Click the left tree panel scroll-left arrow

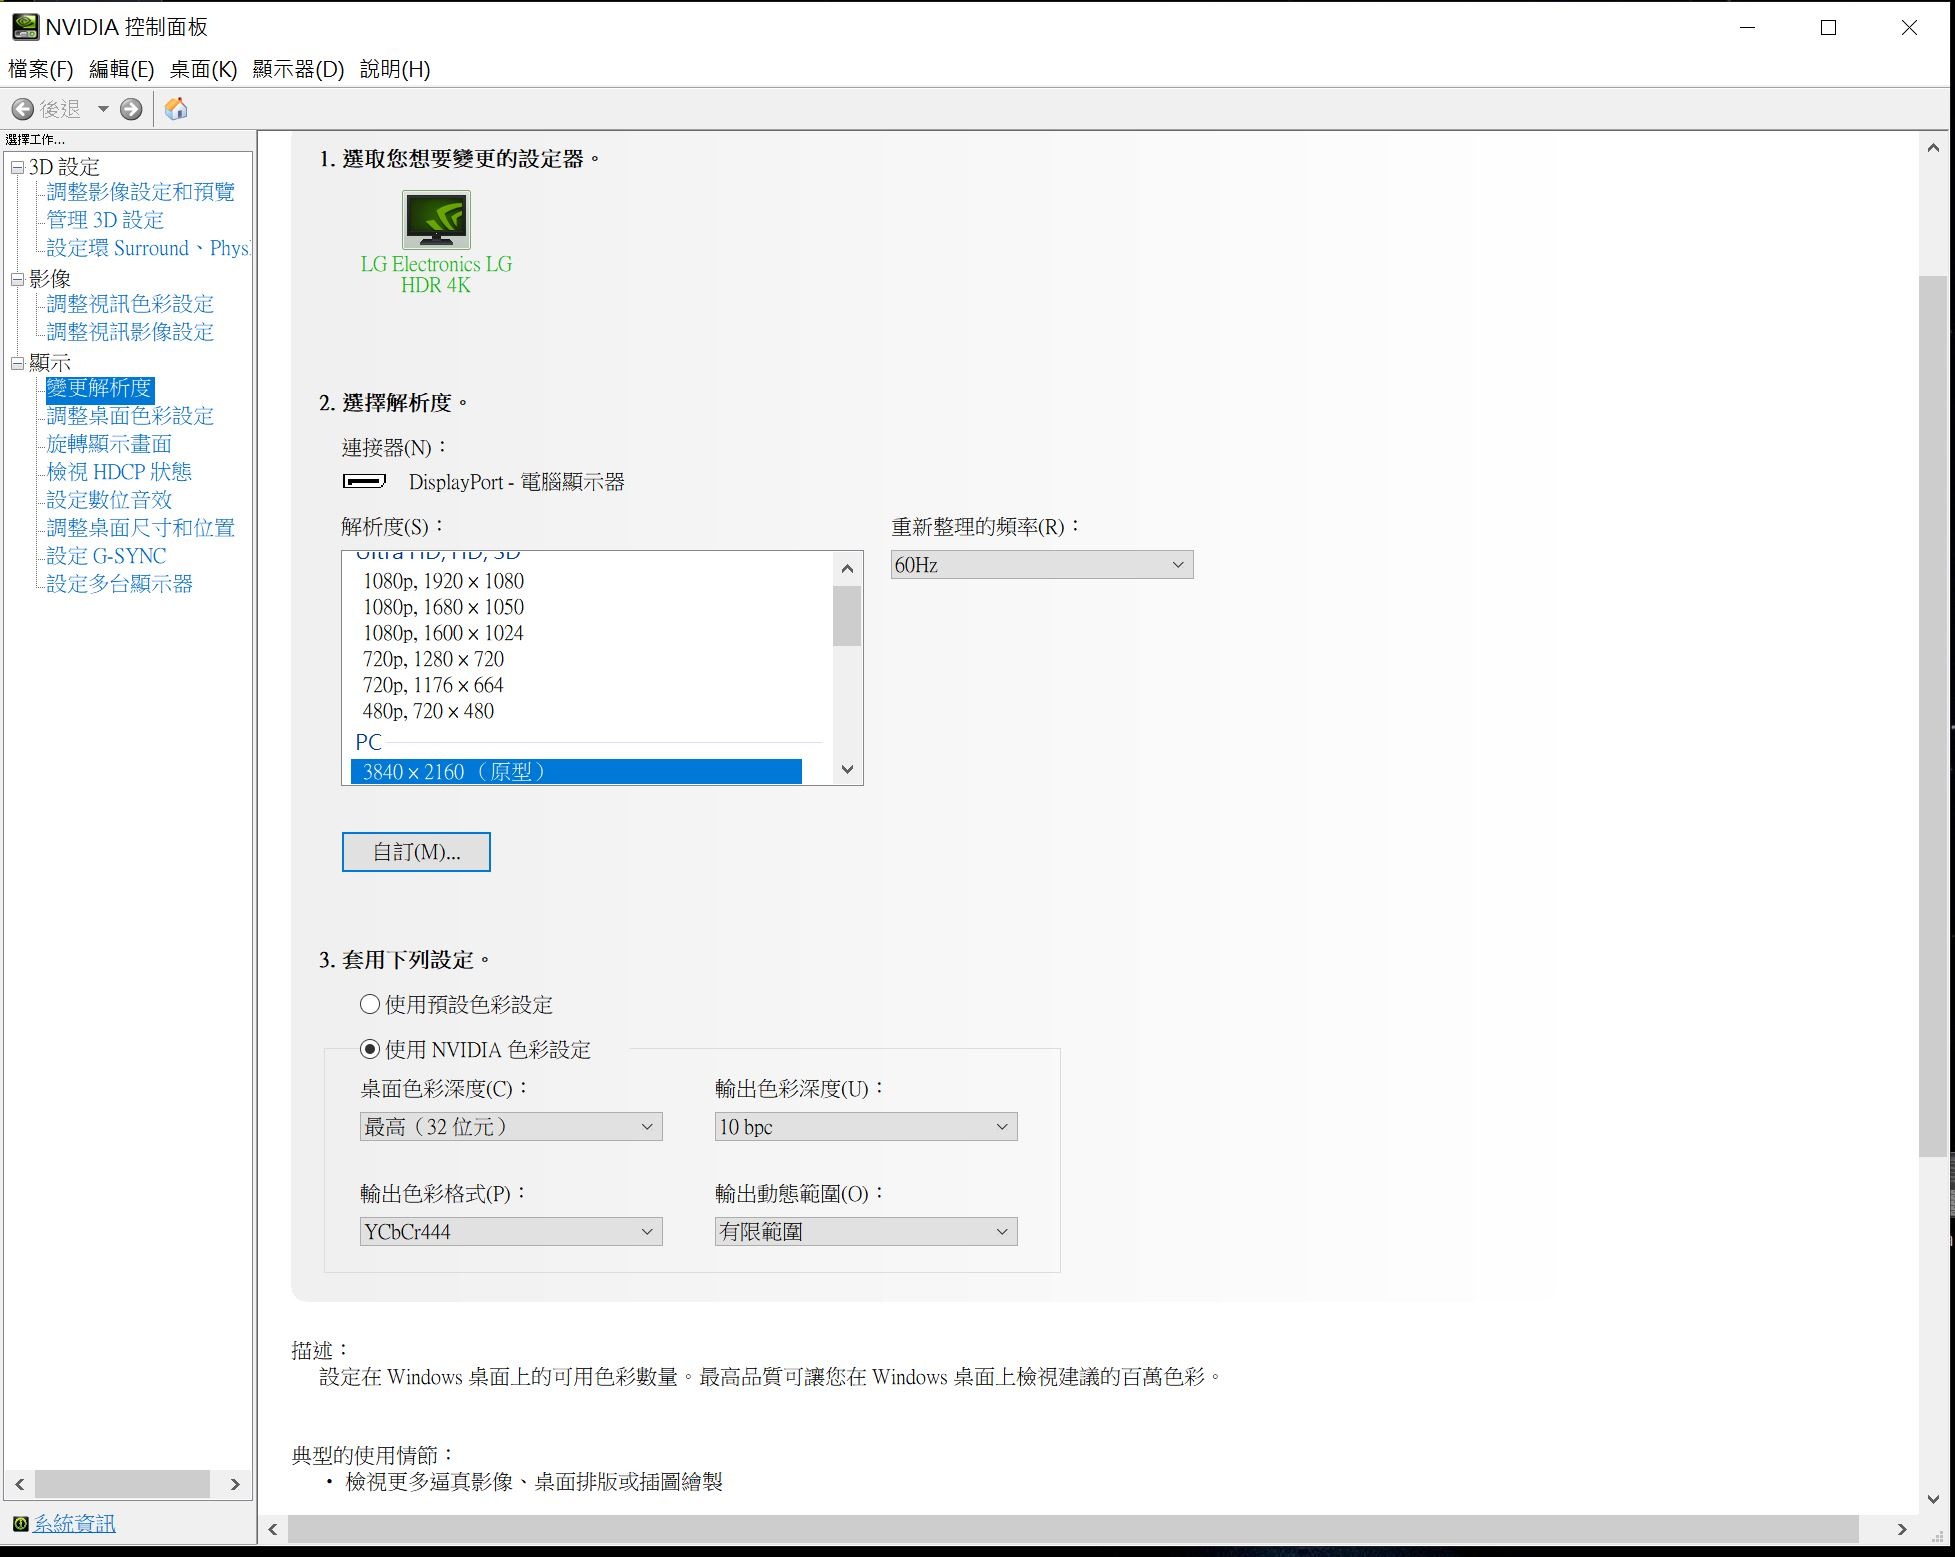point(20,1484)
